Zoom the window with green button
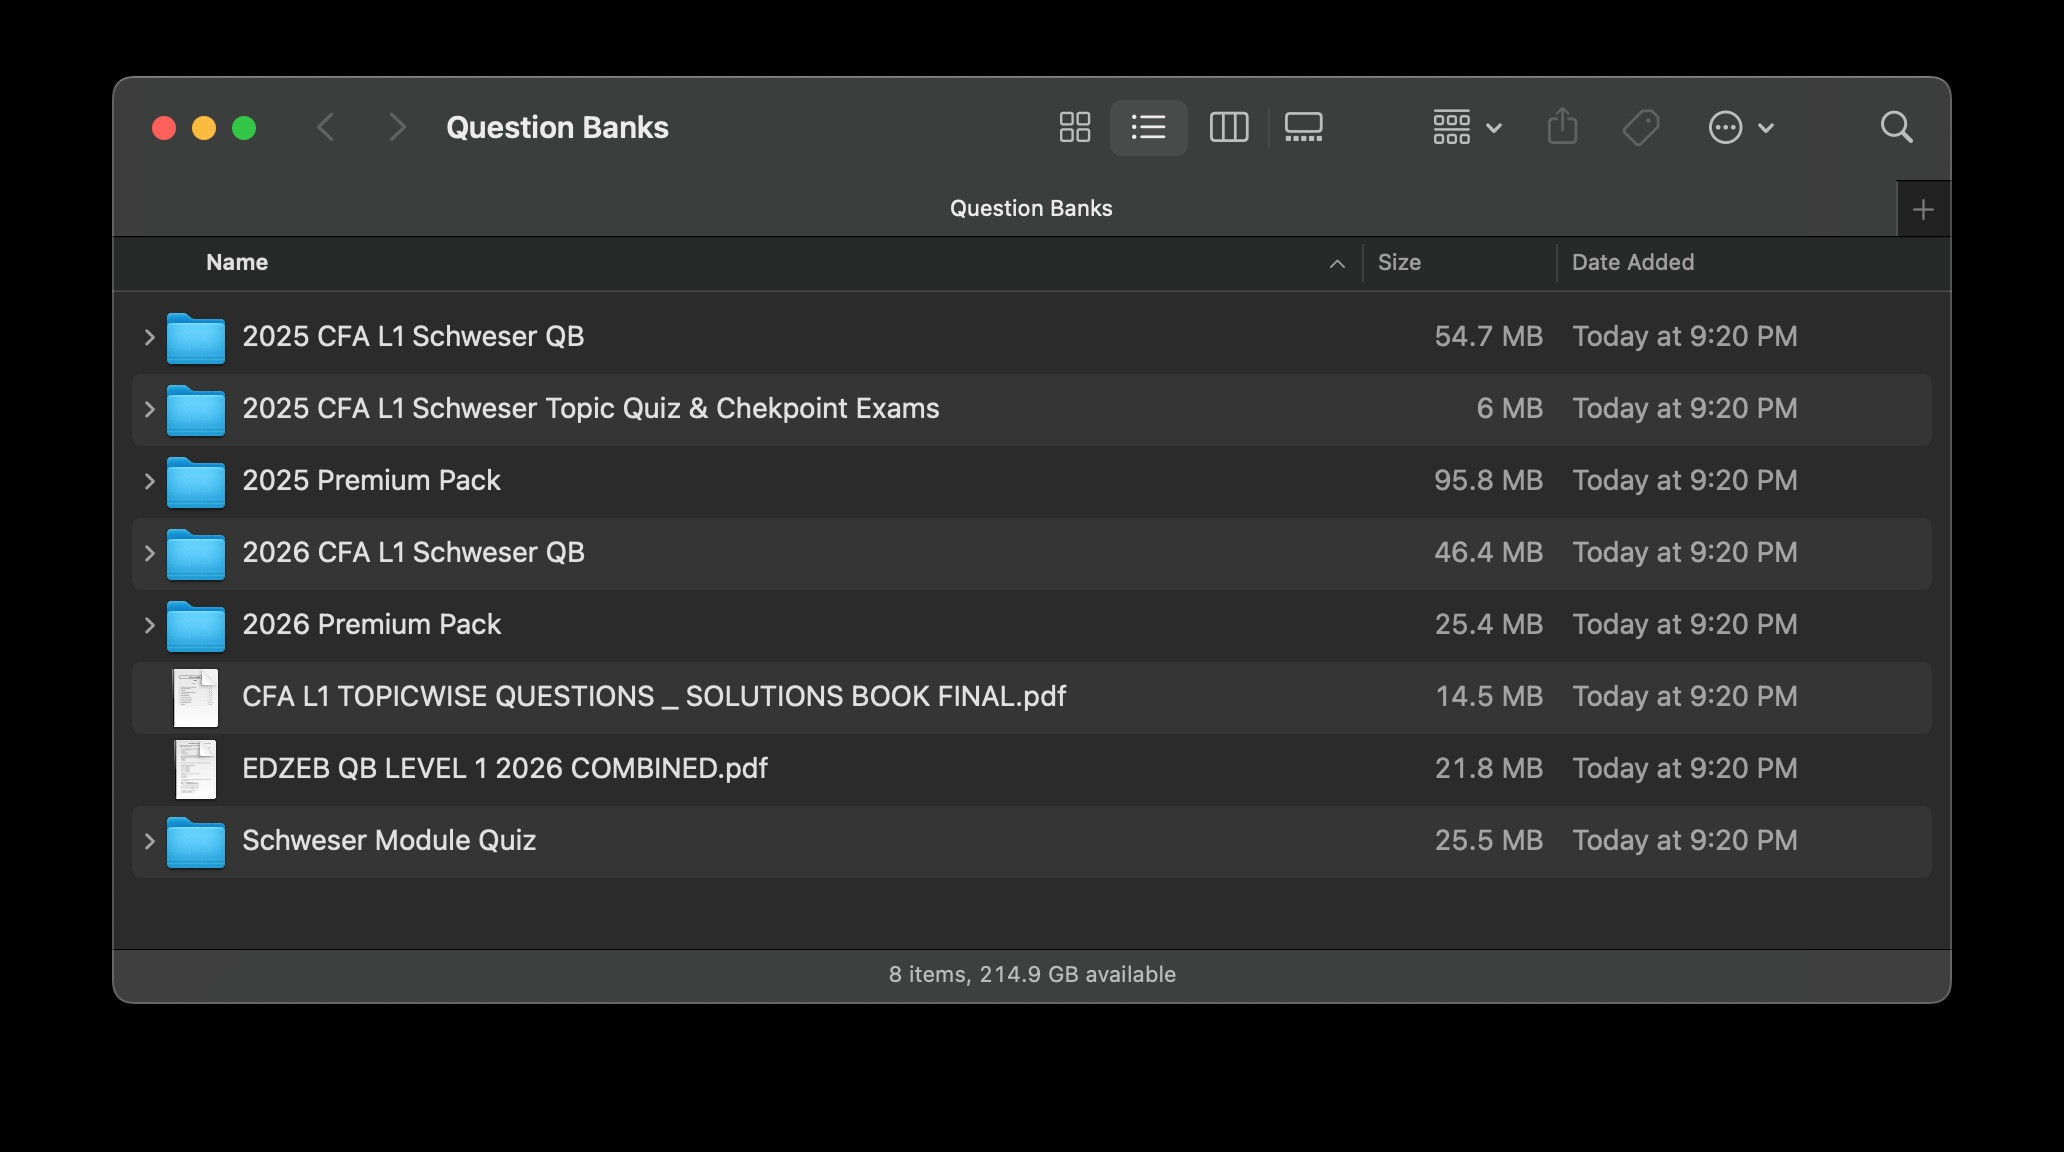 point(244,128)
